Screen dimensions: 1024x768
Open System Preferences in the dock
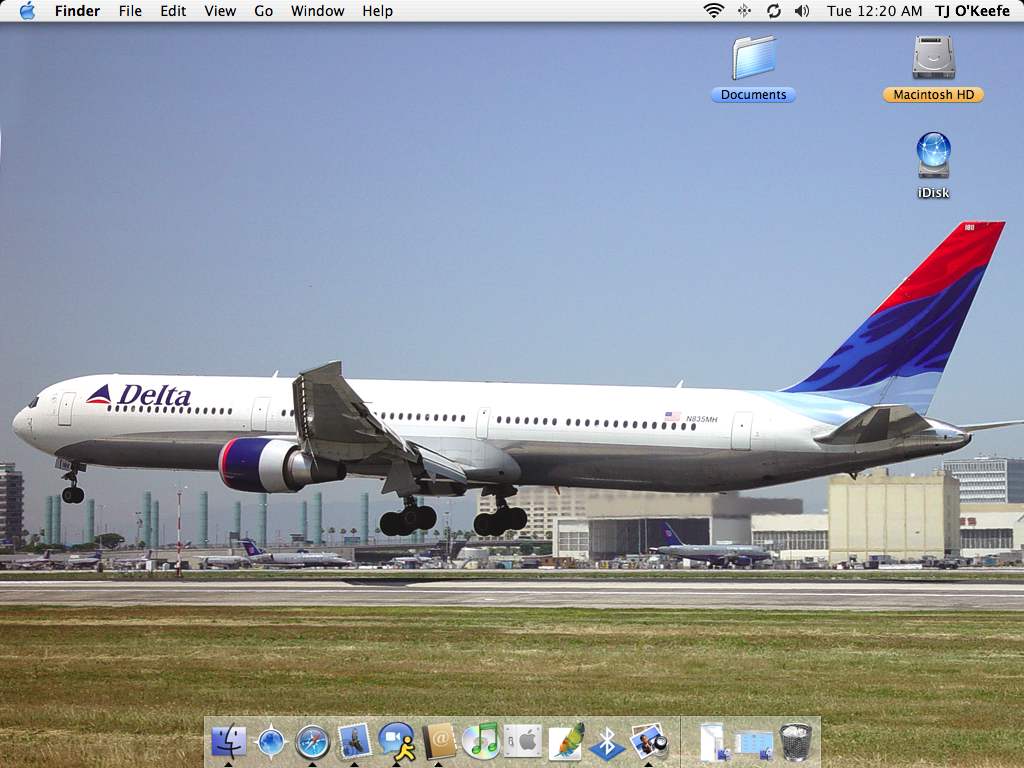(x=523, y=742)
